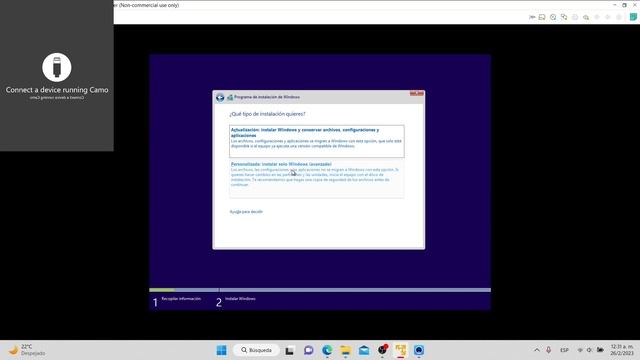The image size is (640, 360).
Task: Open the Windows Start menu
Action: (222, 350)
